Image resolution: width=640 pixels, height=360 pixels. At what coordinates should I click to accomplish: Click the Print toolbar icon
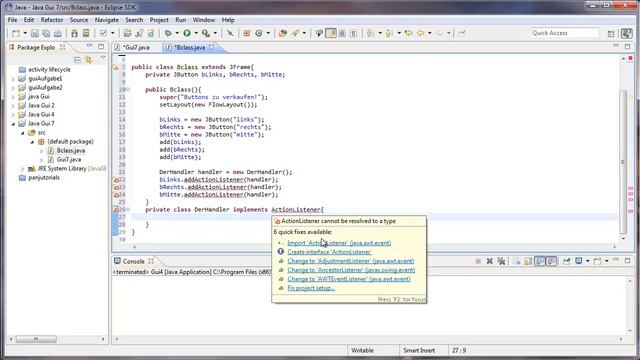pyautogui.click(x=58, y=33)
